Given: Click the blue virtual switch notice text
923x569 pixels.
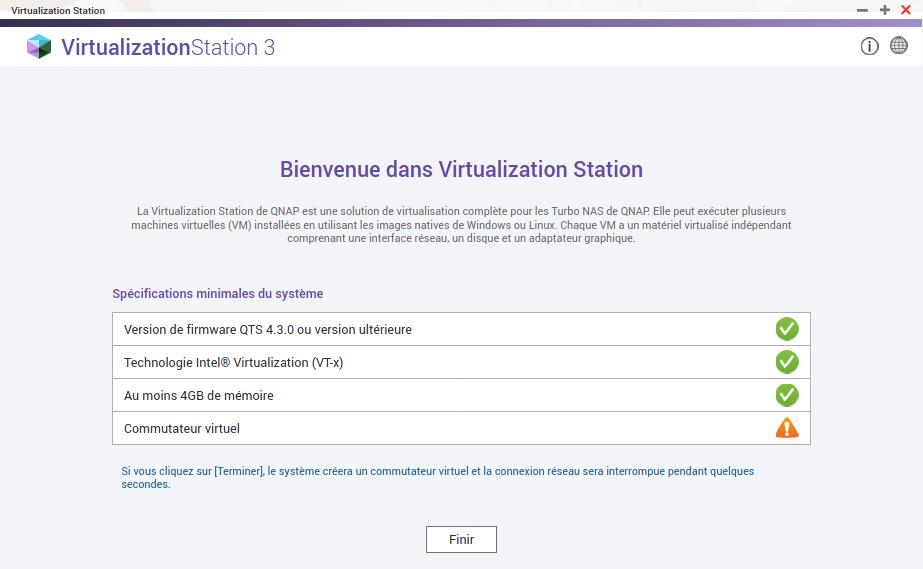Looking at the screenshot, I should point(437,477).
